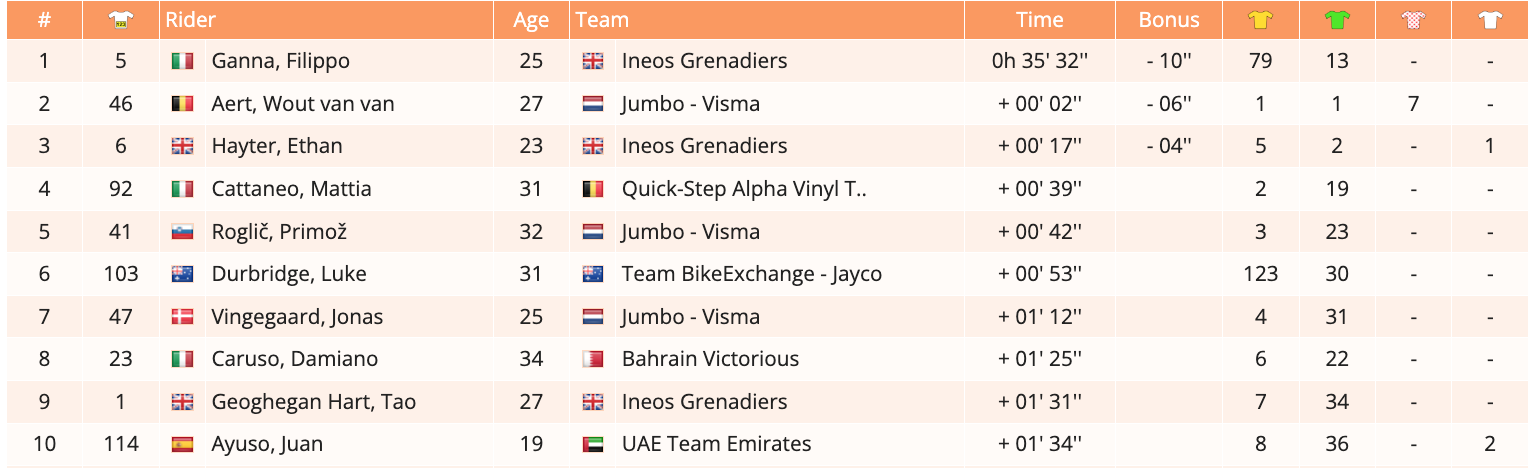Click the polka dot jersey header icon
The height and width of the screenshot is (468, 1536).
pyautogui.click(x=1413, y=20)
